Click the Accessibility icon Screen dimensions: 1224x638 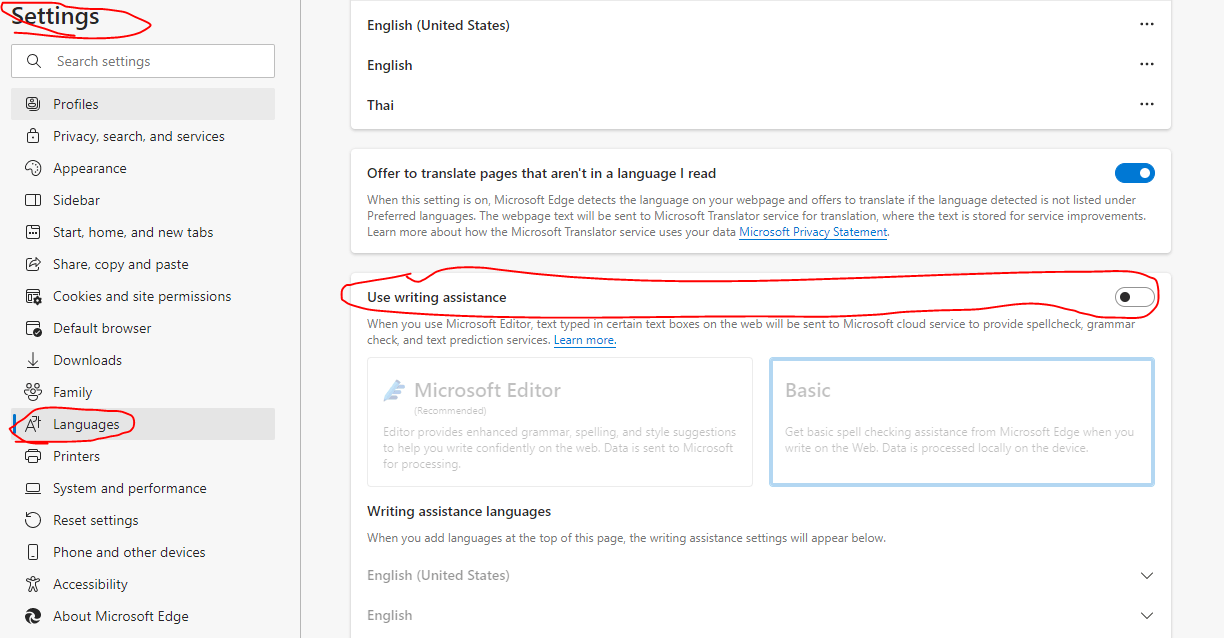(x=33, y=584)
